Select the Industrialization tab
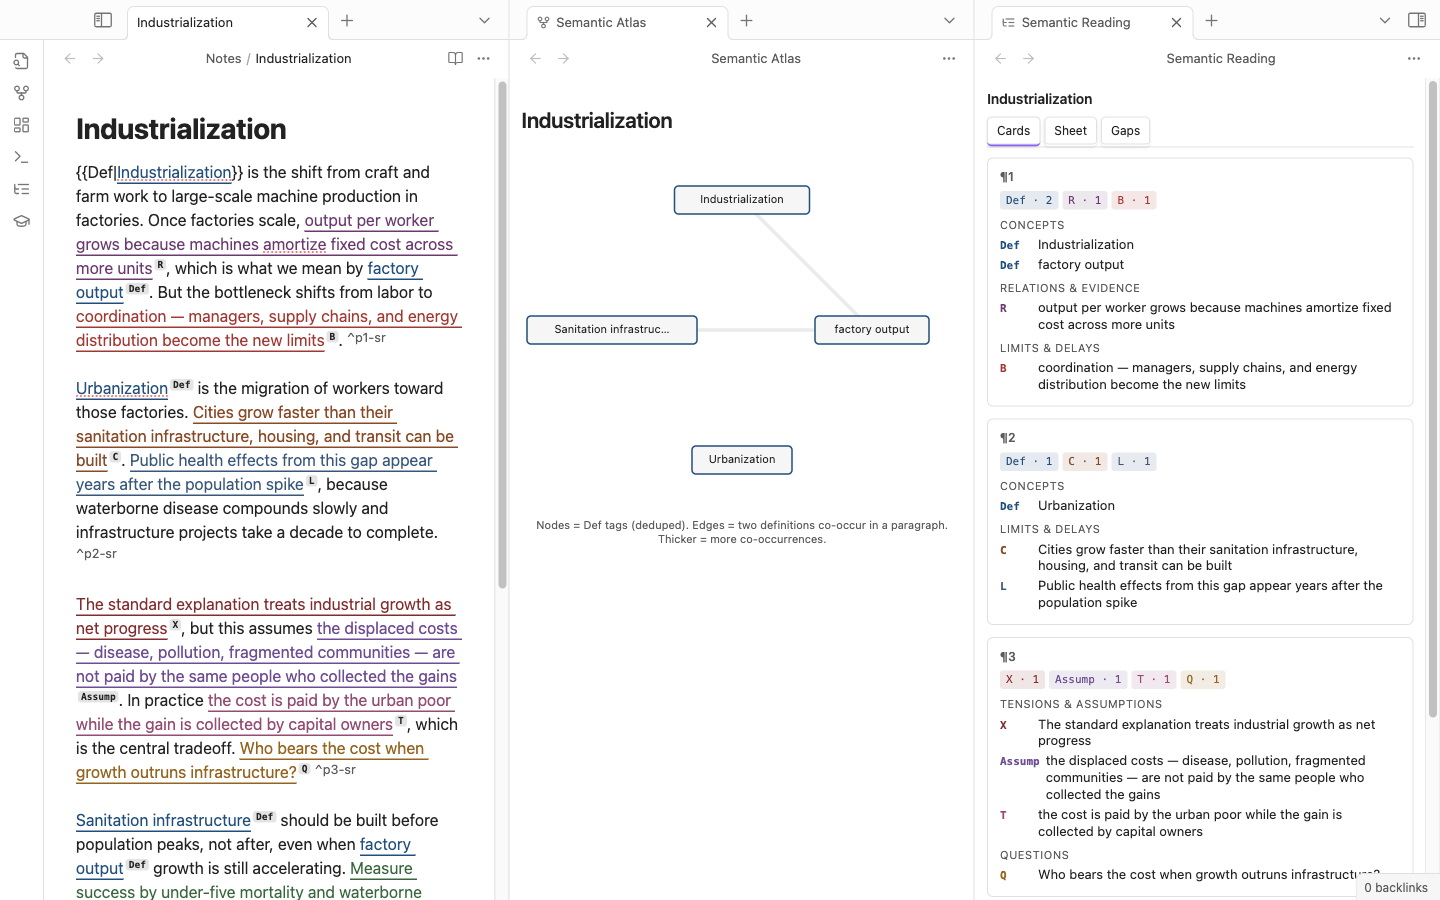The height and width of the screenshot is (900, 1440). coord(228,22)
